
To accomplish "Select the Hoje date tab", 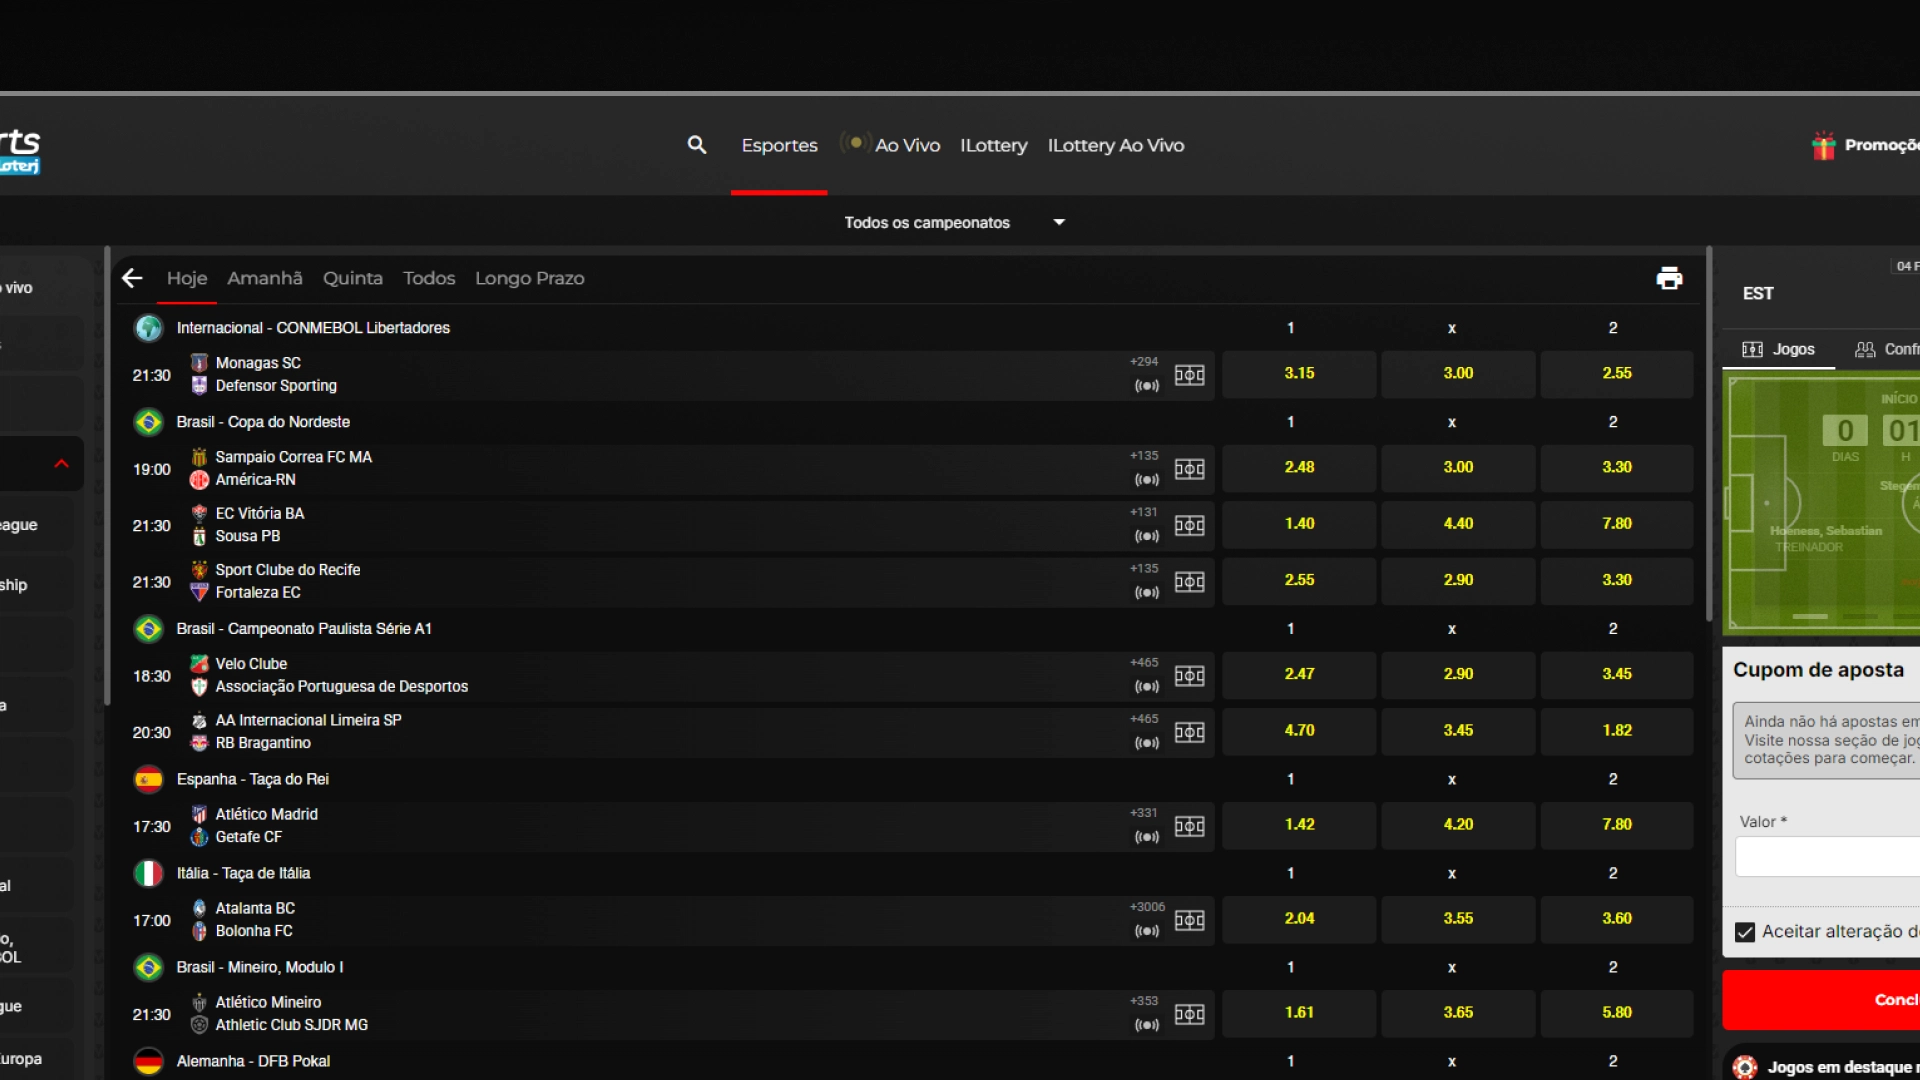I will [187, 278].
